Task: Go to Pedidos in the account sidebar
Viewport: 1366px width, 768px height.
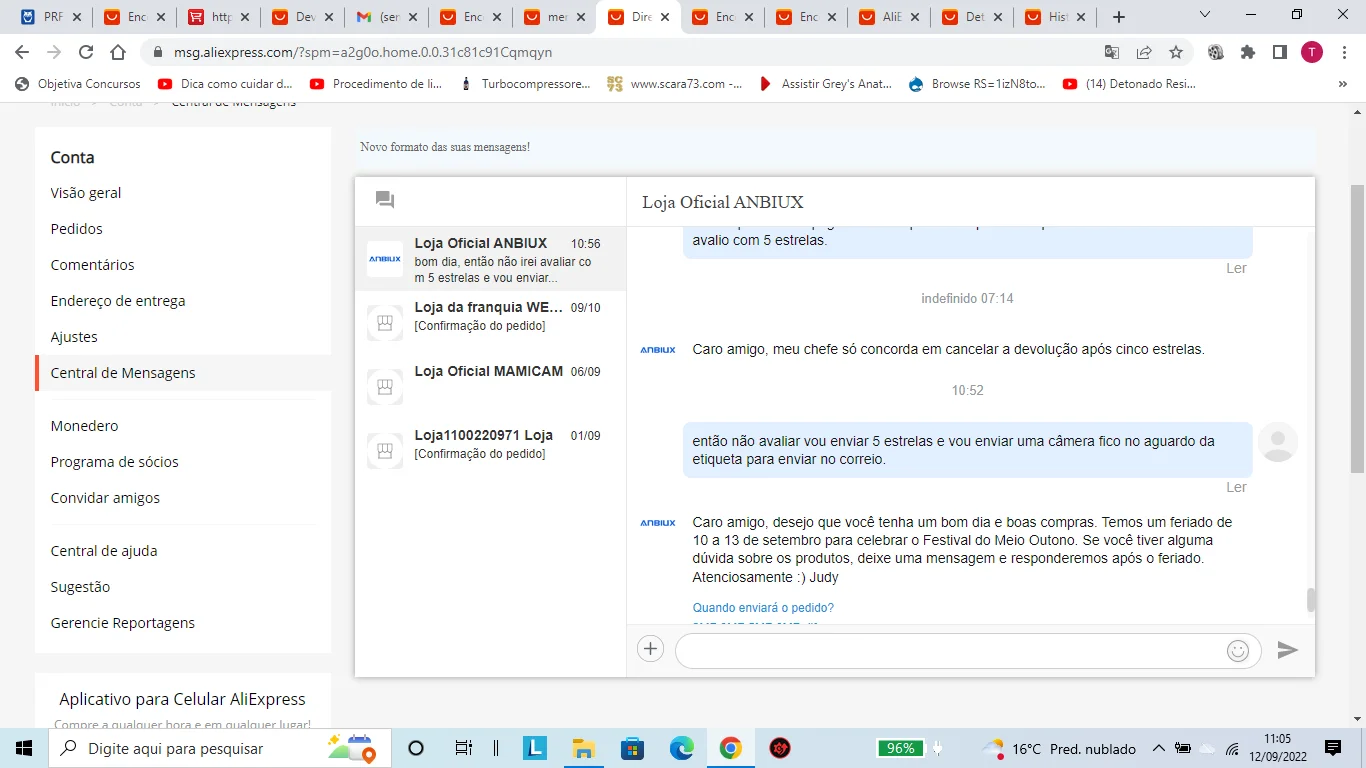Action: [x=77, y=229]
